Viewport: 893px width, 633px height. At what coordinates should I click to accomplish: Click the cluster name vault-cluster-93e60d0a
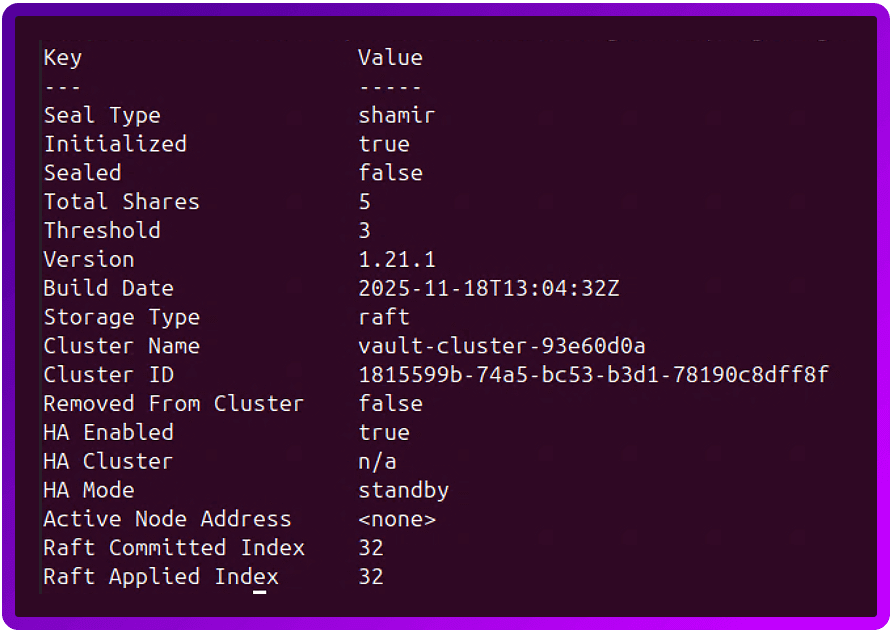(x=502, y=347)
